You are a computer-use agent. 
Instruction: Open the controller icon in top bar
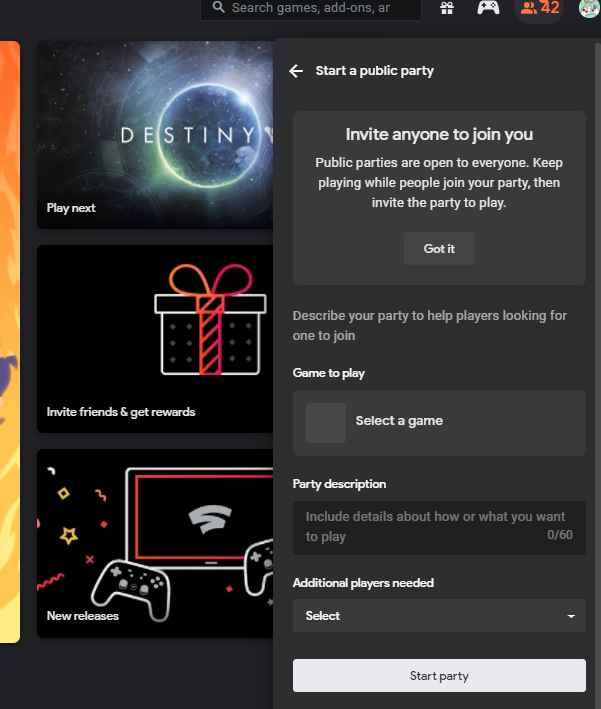point(488,8)
